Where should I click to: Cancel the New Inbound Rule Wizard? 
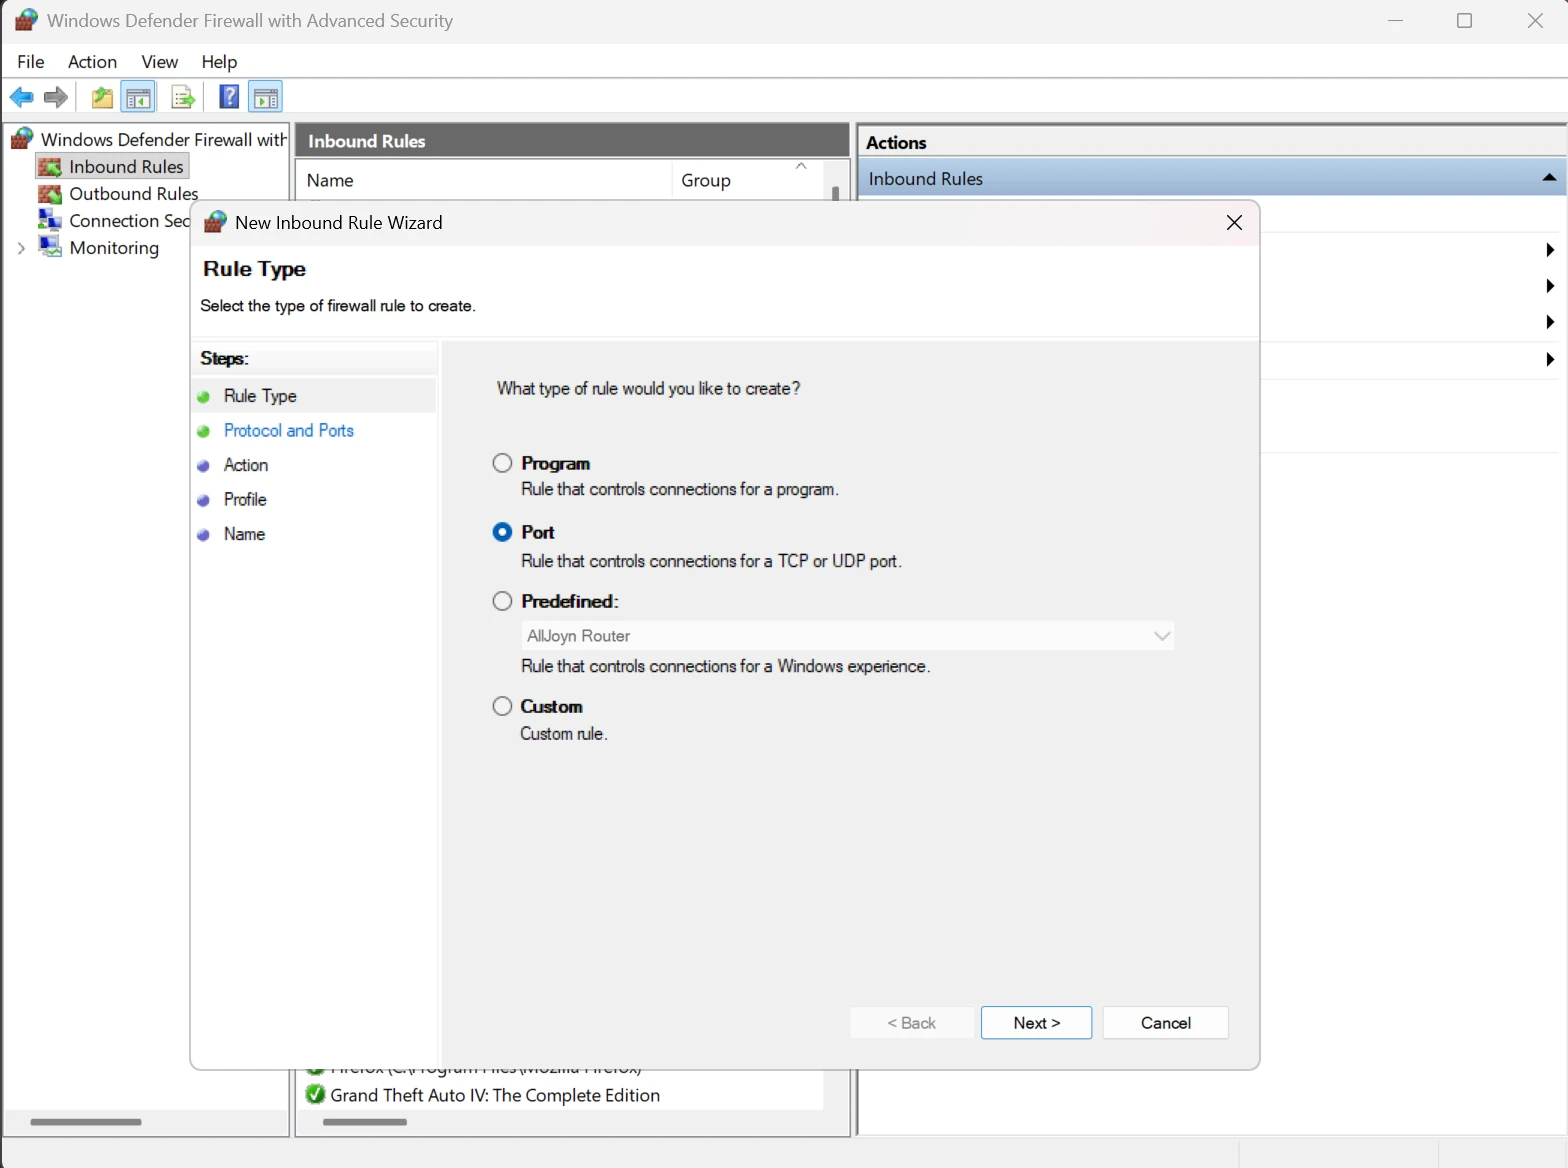point(1165,1023)
